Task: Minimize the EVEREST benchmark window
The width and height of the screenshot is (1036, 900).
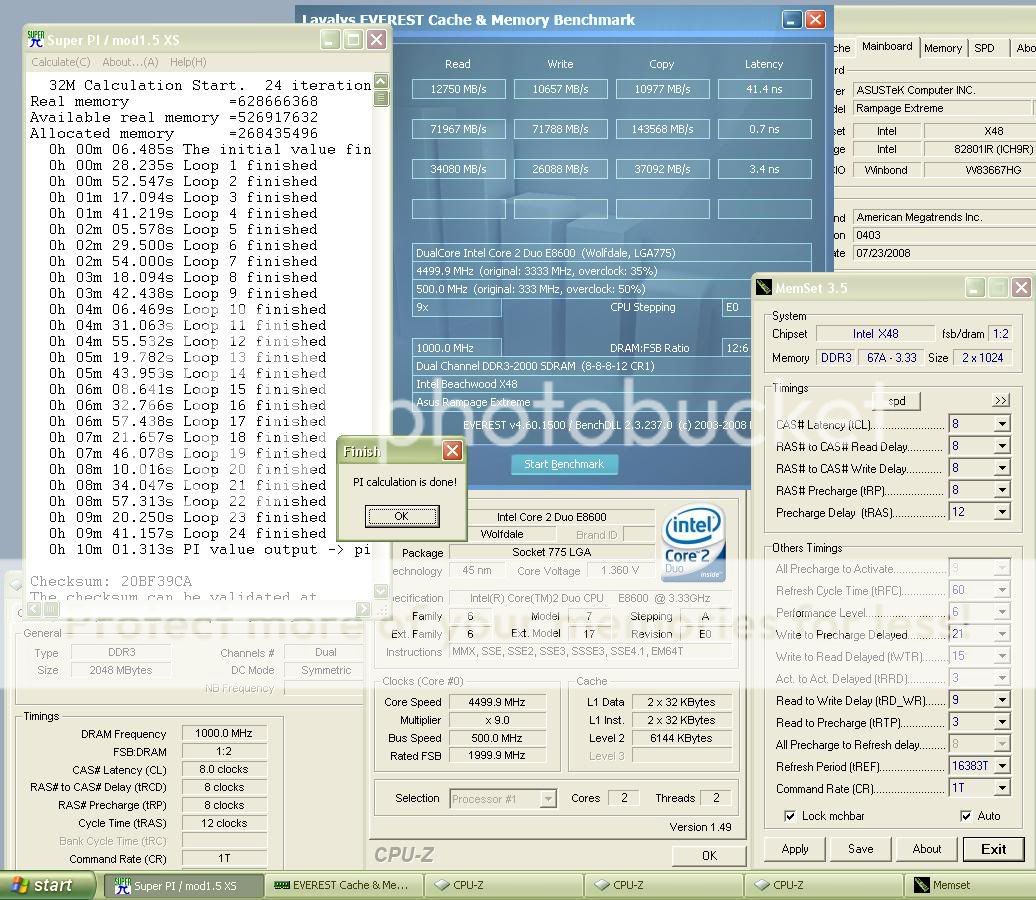Action: pyautogui.click(x=792, y=20)
